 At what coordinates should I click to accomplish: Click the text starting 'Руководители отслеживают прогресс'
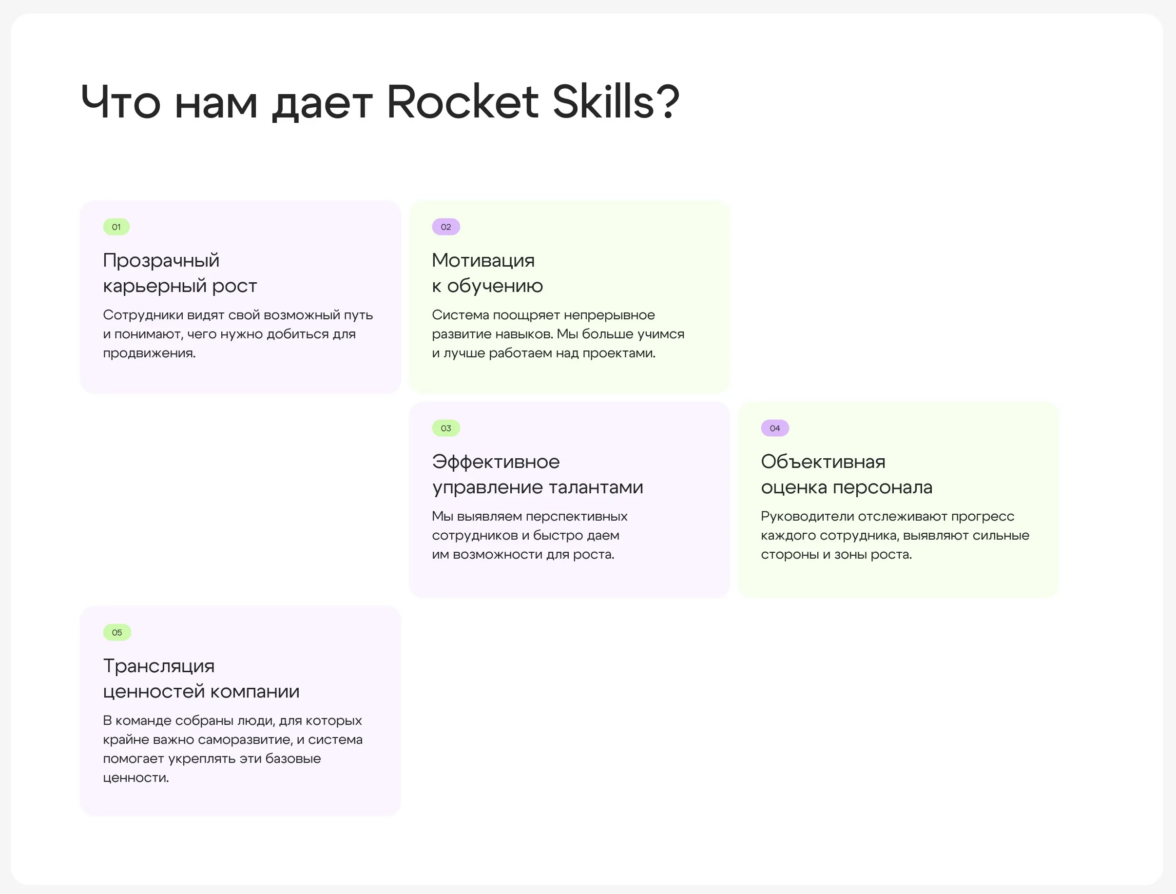895,536
